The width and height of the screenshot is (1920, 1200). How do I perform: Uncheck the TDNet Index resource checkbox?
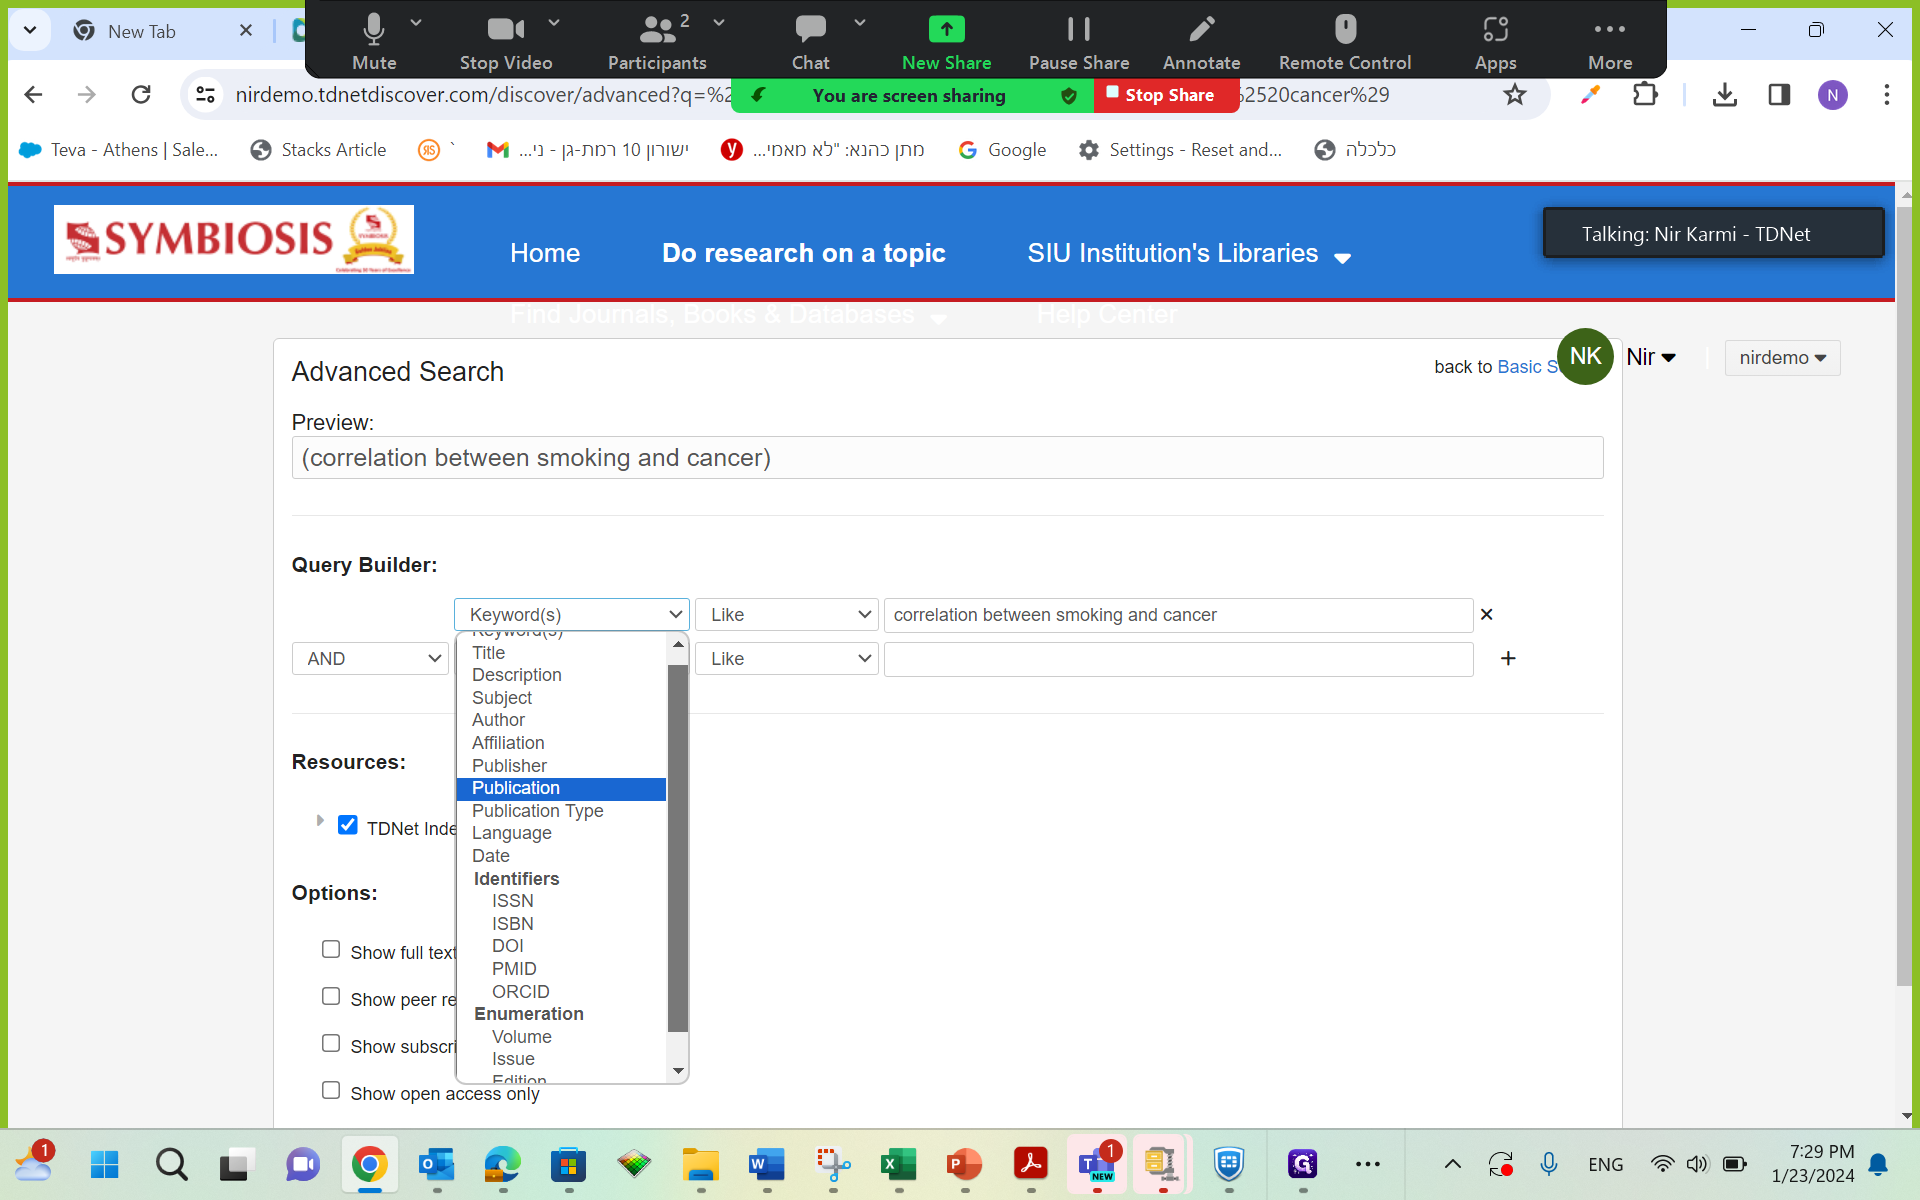pyautogui.click(x=348, y=826)
